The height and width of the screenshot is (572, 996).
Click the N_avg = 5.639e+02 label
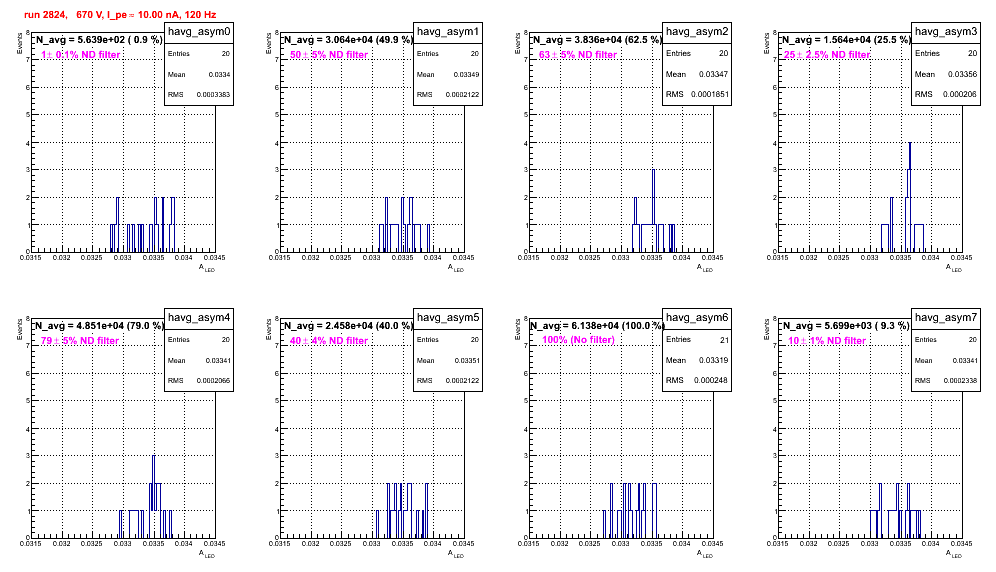click(99, 39)
